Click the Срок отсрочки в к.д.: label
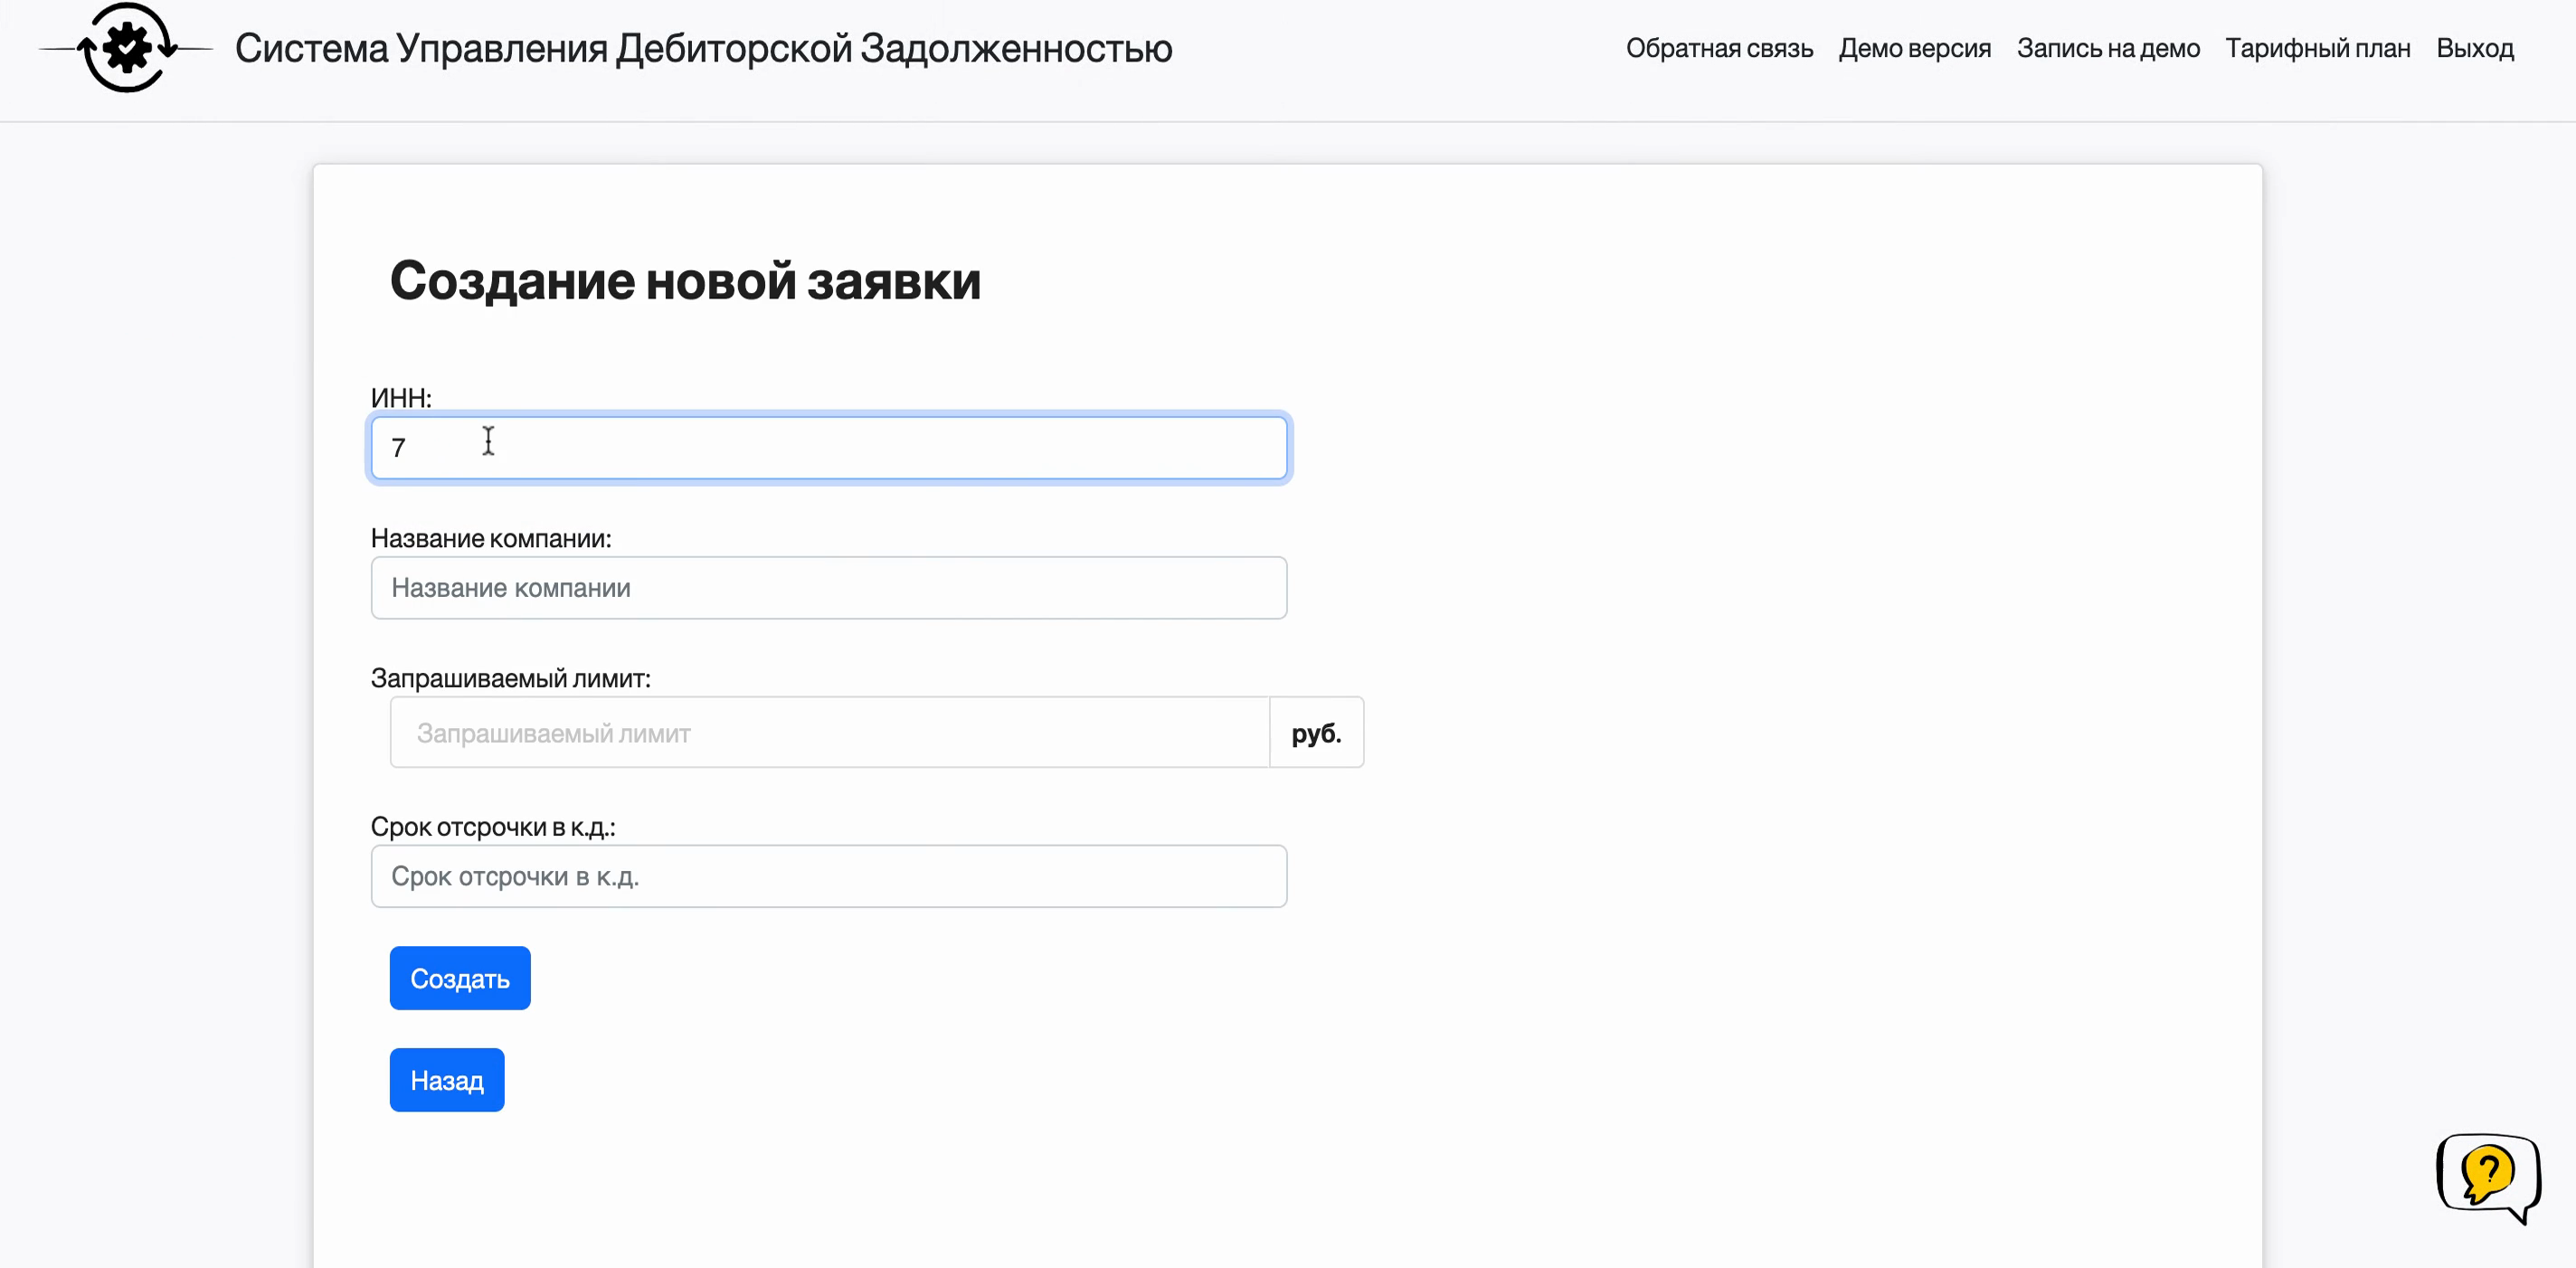The image size is (2576, 1268). (x=493, y=827)
